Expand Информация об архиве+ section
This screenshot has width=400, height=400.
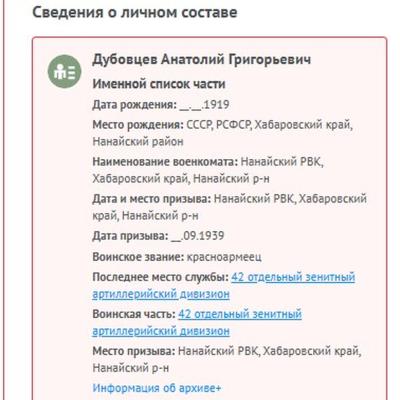point(157,388)
